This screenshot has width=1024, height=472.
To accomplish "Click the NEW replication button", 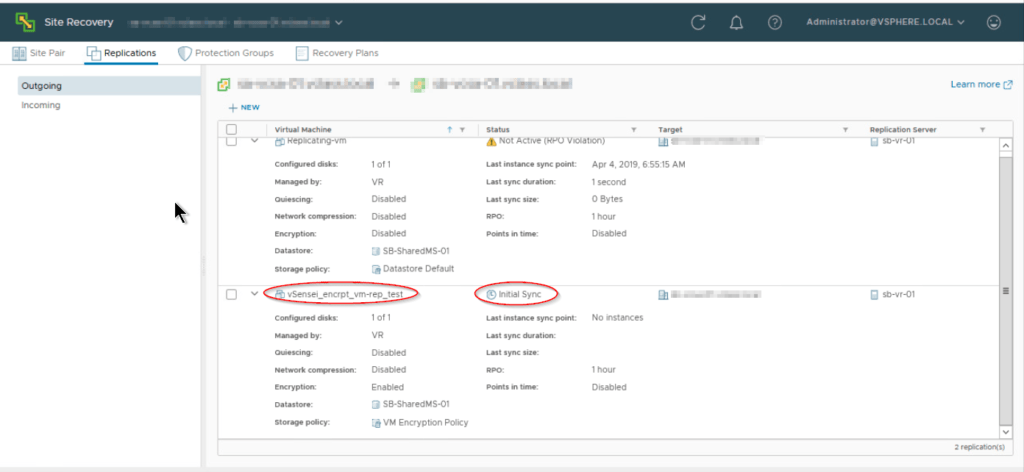I will (244, 107).
